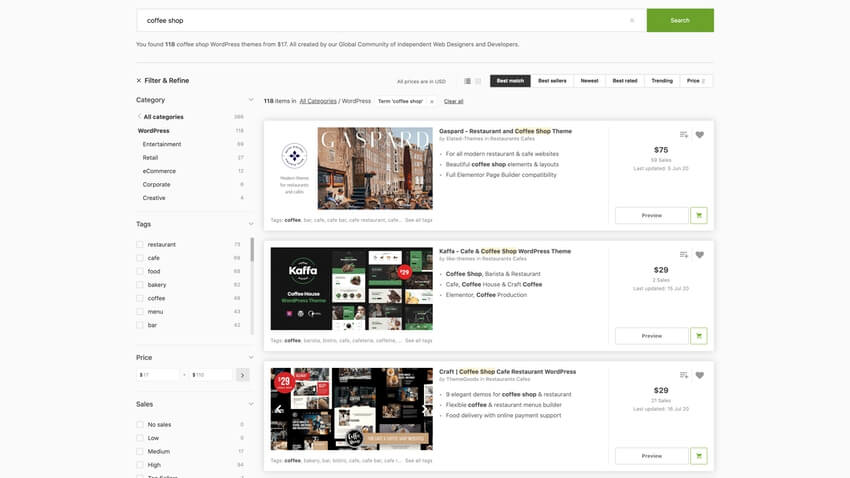Check the High sales filter
Viewport: 850px width, 478px height.
[140, 465]
